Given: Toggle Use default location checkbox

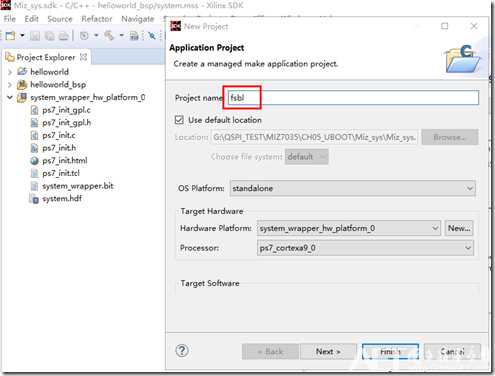Looking at the screenshot, I should (179, 120).
